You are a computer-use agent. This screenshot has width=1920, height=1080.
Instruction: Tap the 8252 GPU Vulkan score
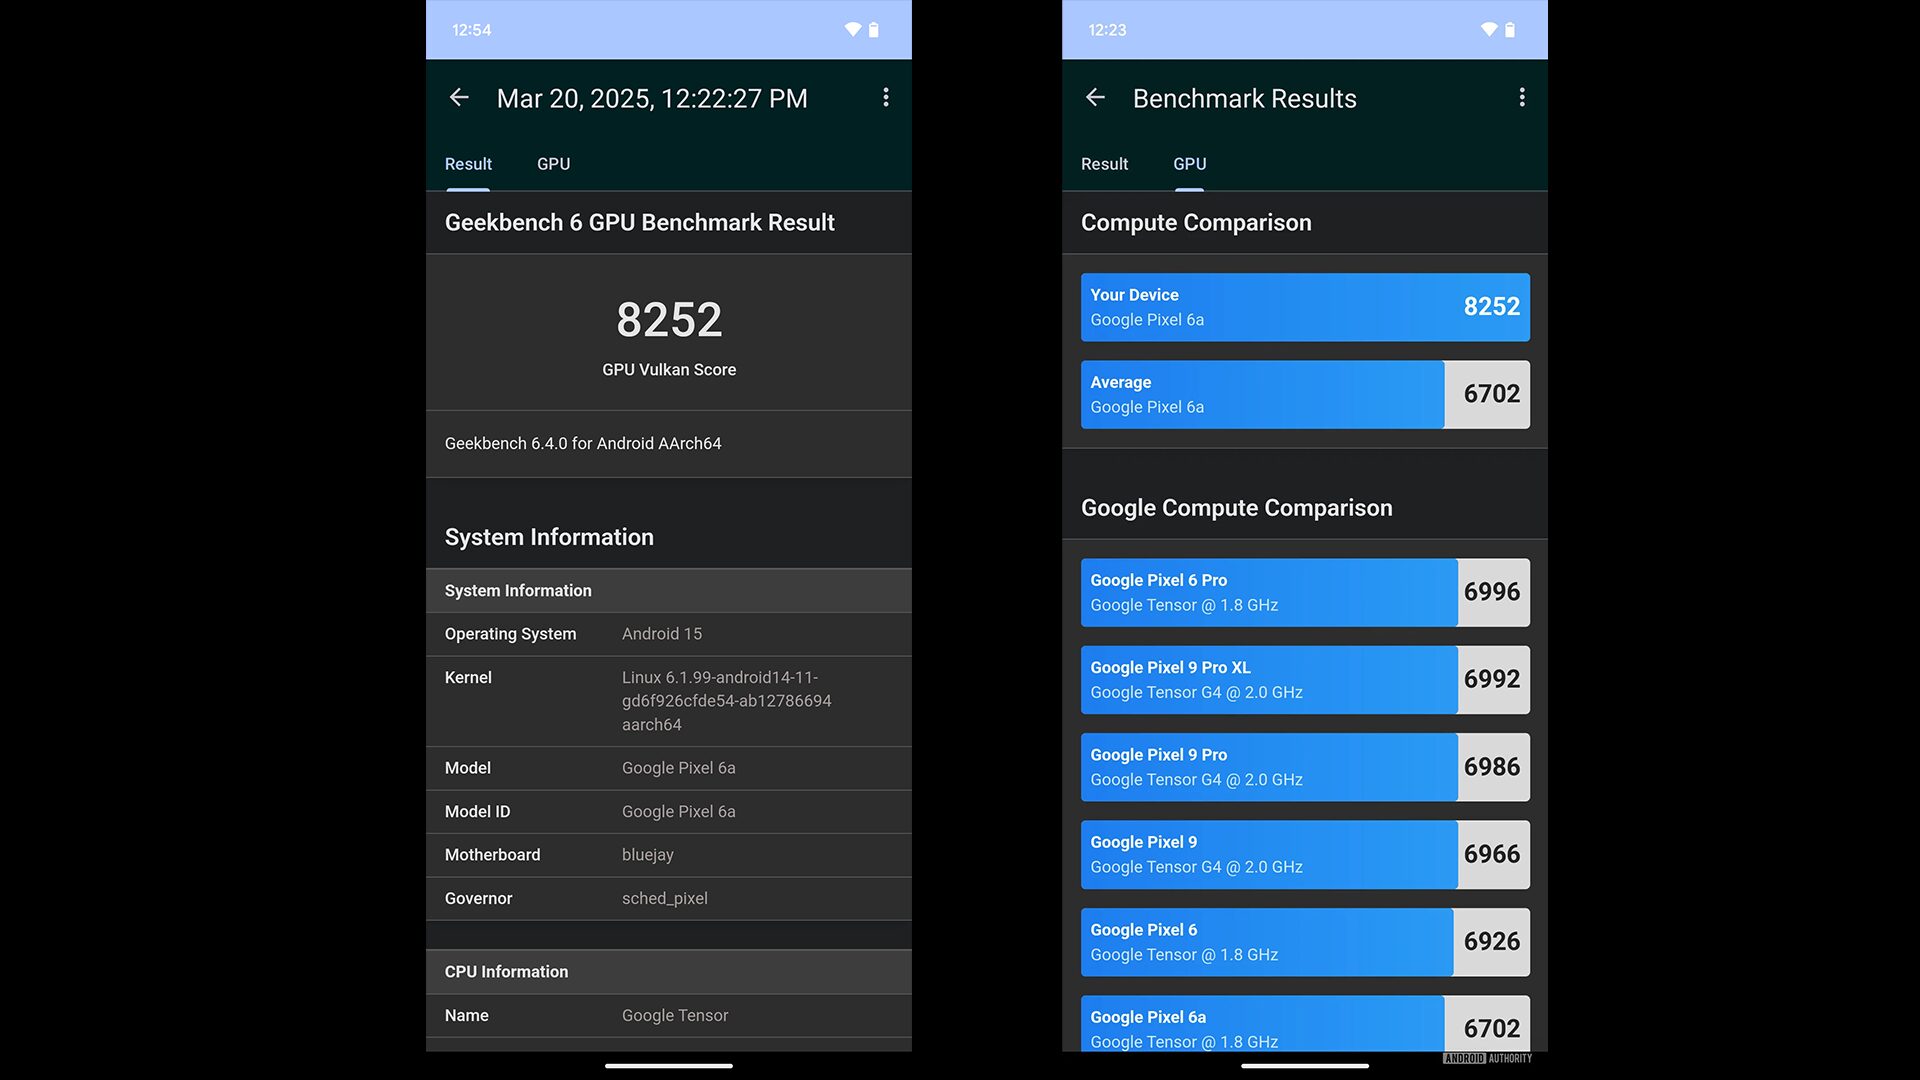(x=669, y=320)
